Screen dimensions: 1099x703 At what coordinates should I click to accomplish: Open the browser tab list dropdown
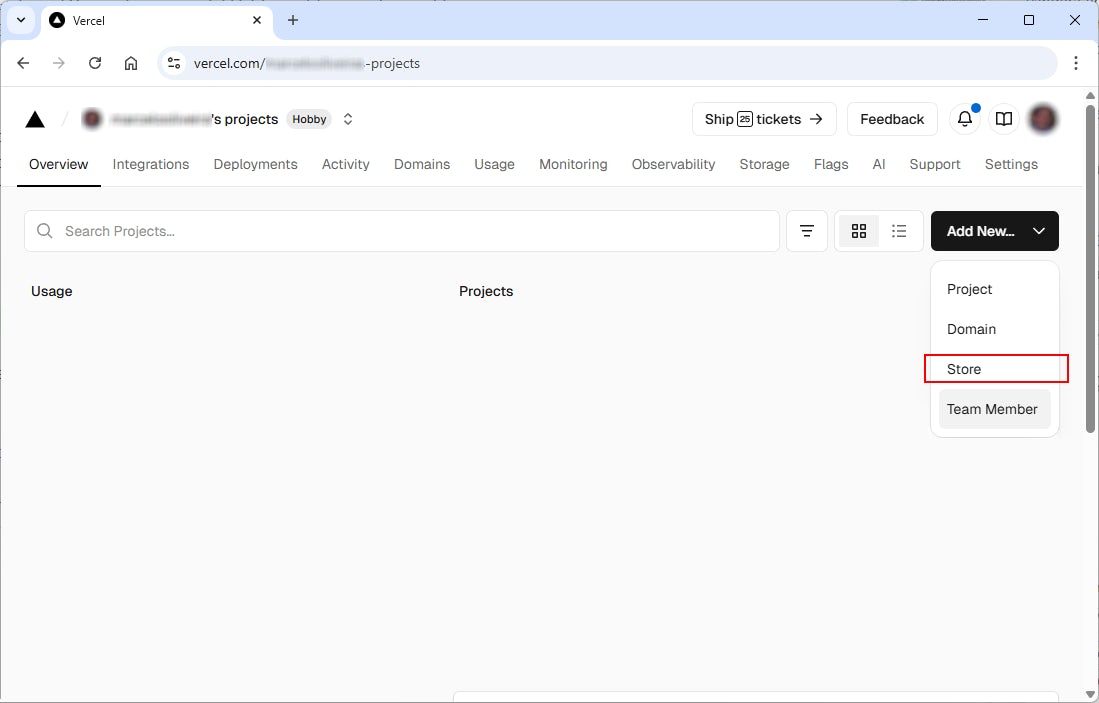click(20, 20)
